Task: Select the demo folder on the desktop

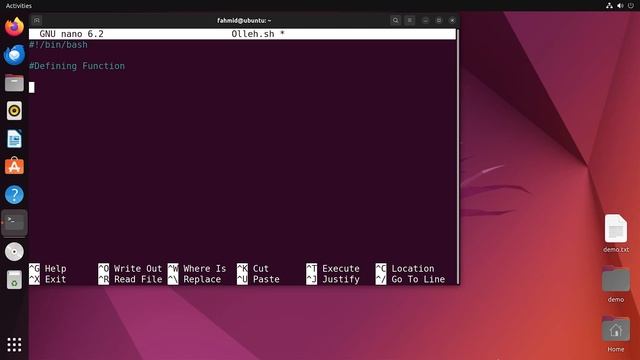Action: pos(616,284)
